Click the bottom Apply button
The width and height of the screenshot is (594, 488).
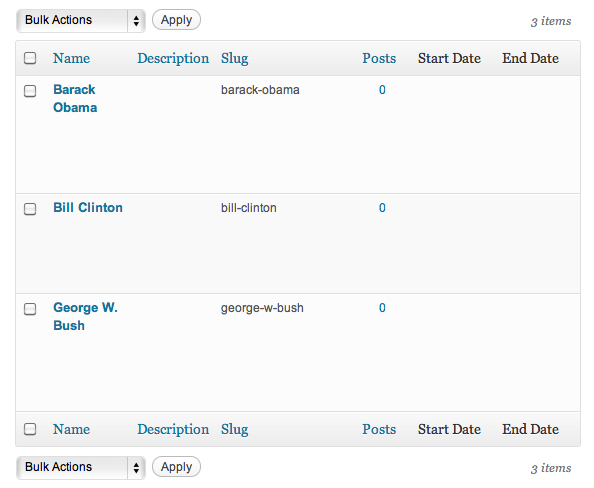(176, 466)
